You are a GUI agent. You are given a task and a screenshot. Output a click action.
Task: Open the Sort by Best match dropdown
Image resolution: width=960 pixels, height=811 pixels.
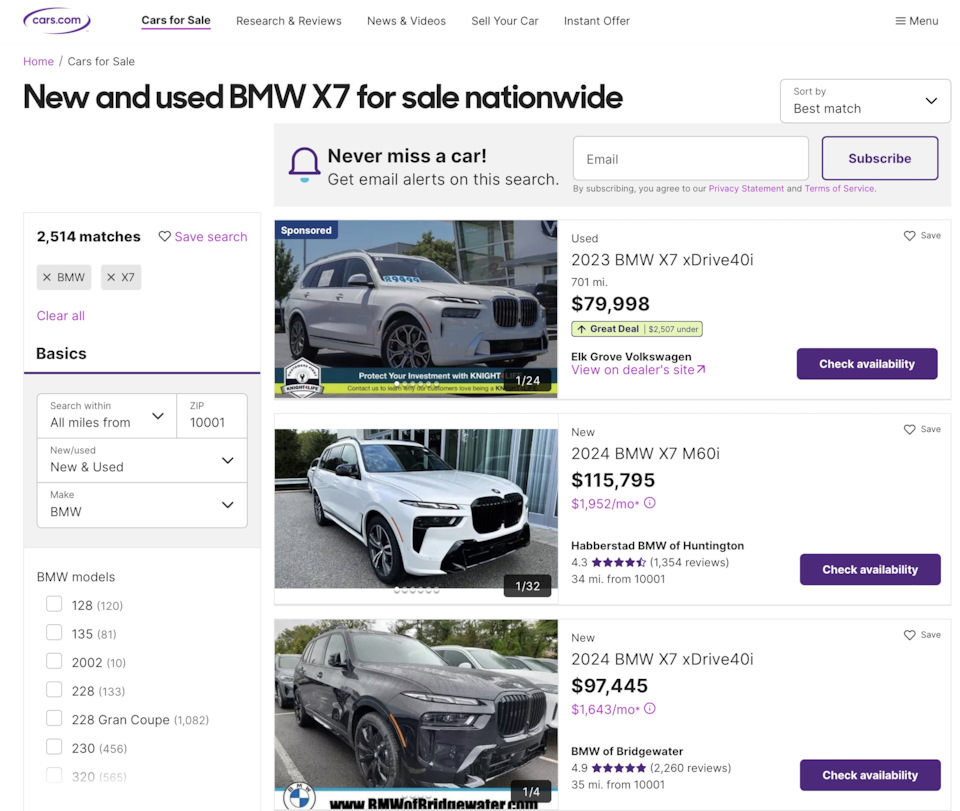pos(865,101)
